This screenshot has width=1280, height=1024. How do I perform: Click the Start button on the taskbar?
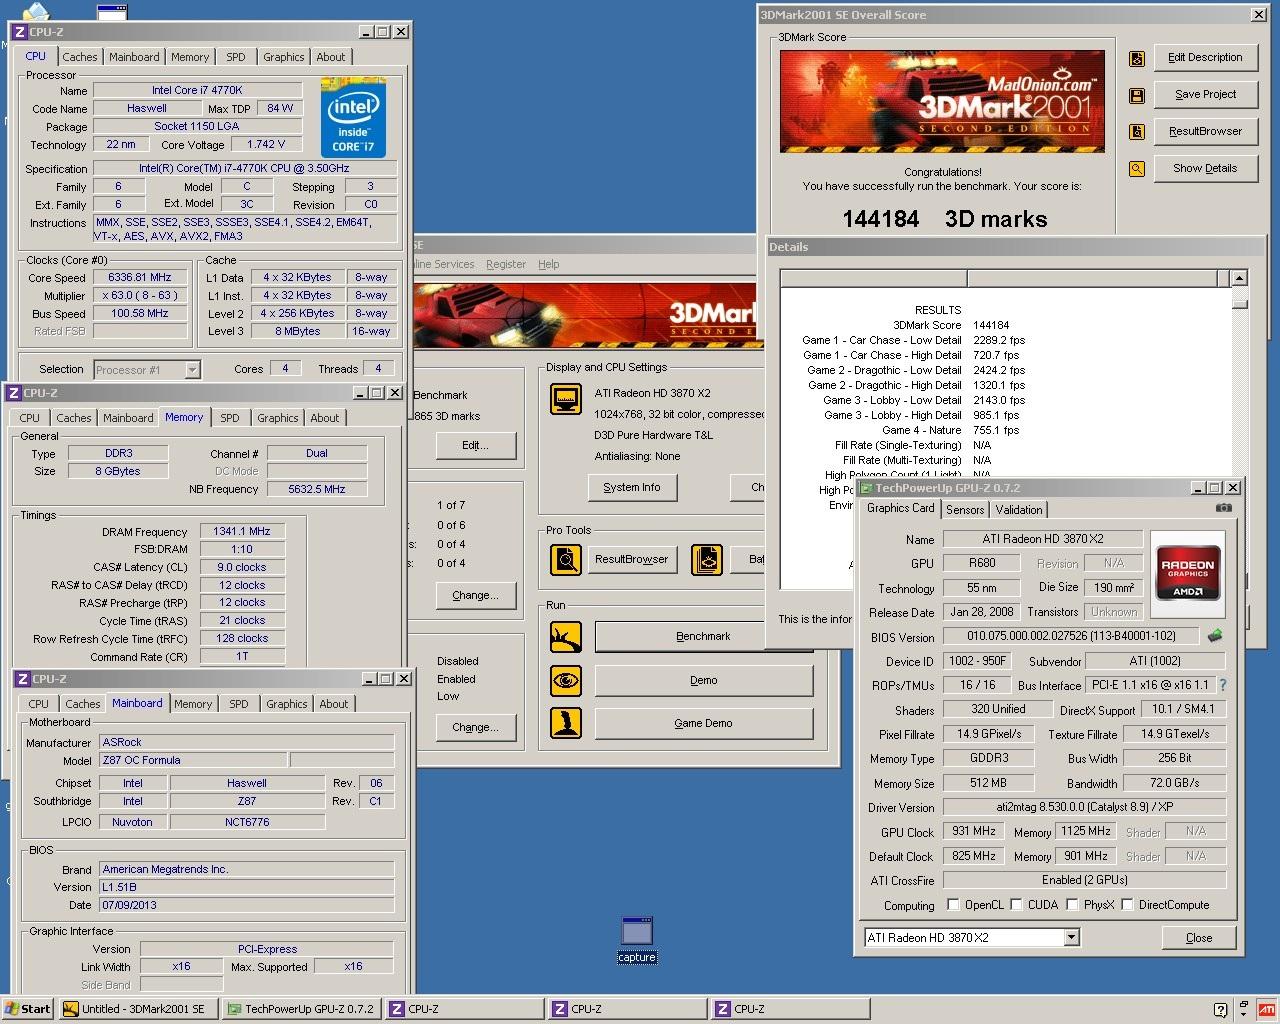tap(28, 1009)
